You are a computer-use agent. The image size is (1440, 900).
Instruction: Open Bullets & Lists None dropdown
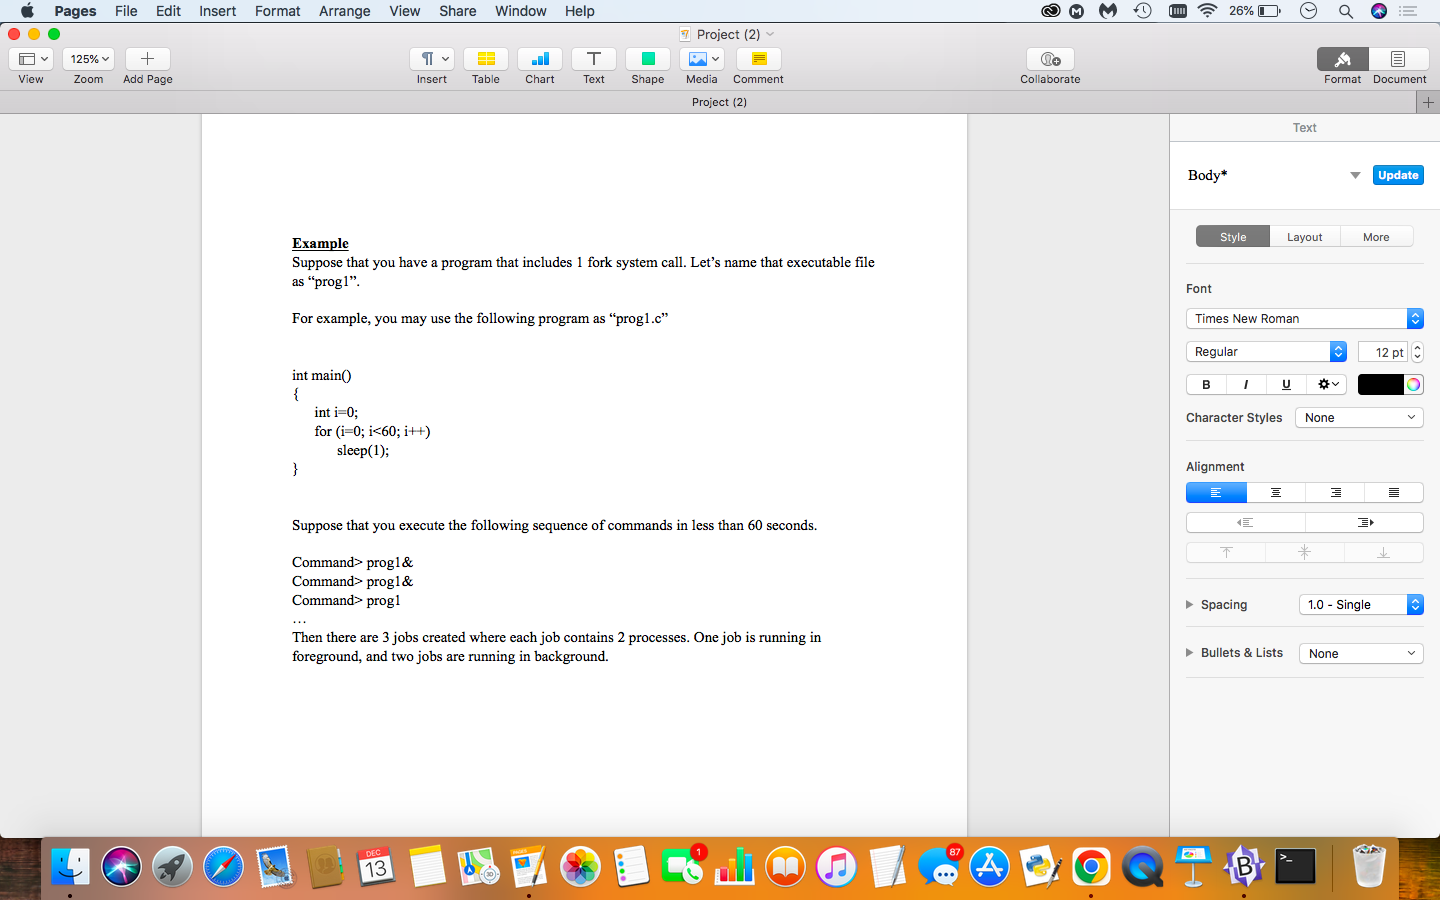[x=1360, y=653]
